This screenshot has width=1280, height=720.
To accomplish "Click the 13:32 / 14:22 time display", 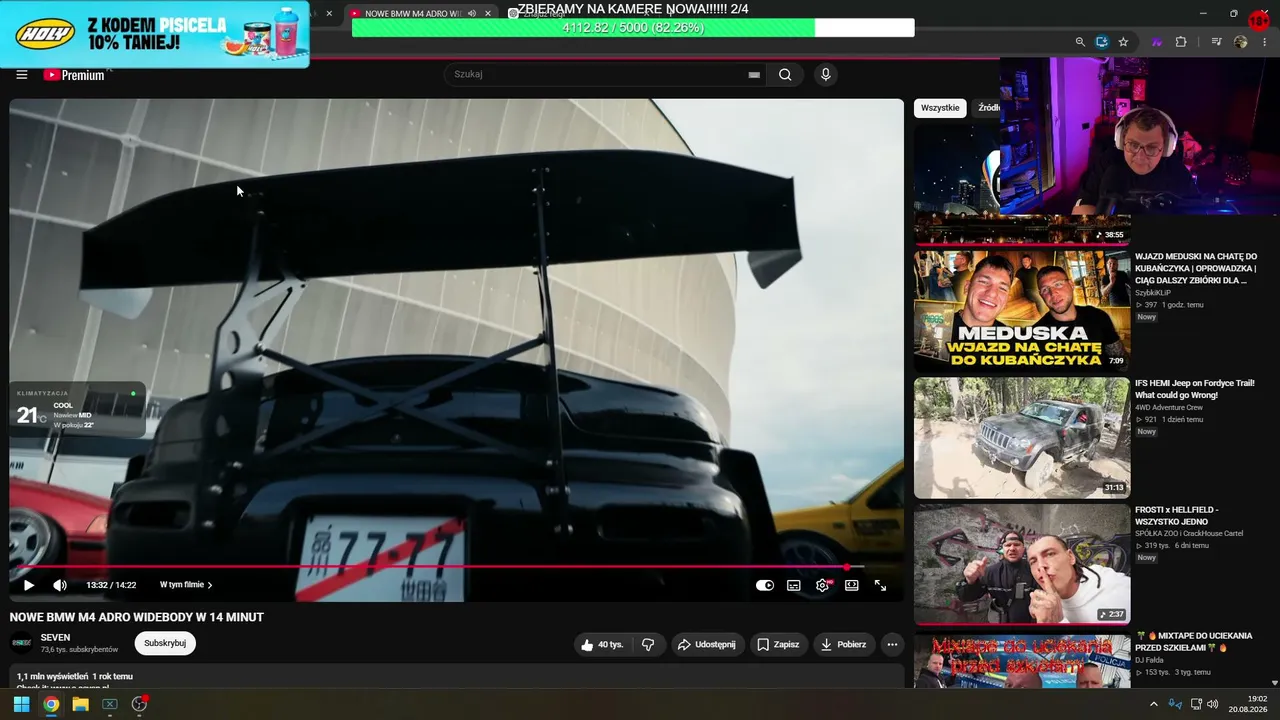I will [111, 585].
